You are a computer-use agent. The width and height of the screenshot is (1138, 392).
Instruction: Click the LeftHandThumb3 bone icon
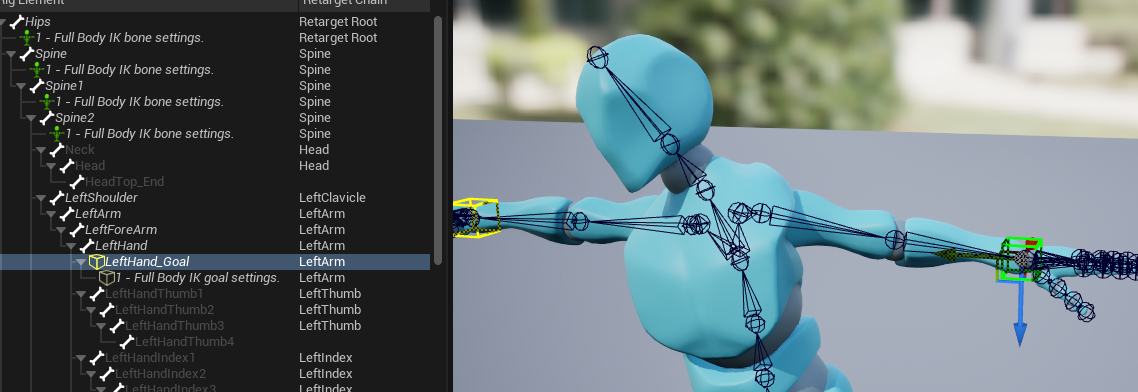tap(117, 326)
